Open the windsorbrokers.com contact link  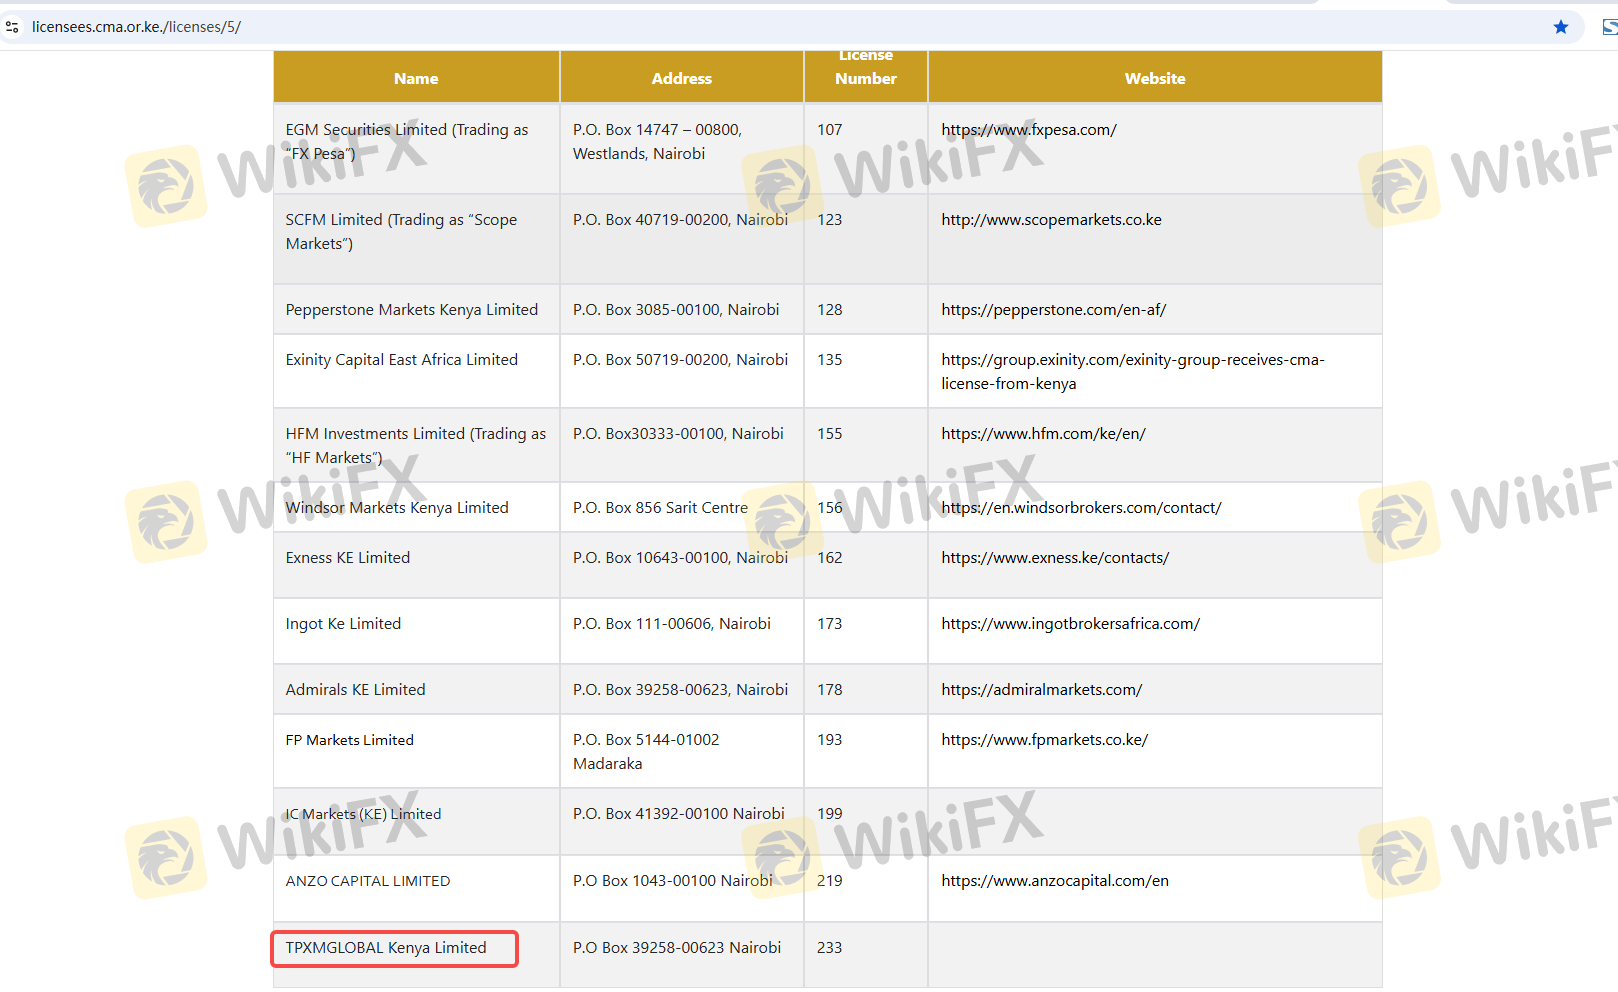[x=1081, y=508]
